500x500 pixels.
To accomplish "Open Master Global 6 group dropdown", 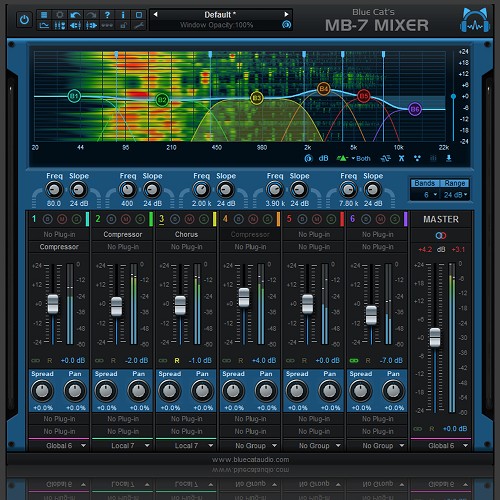I will (x=441, y=446).
